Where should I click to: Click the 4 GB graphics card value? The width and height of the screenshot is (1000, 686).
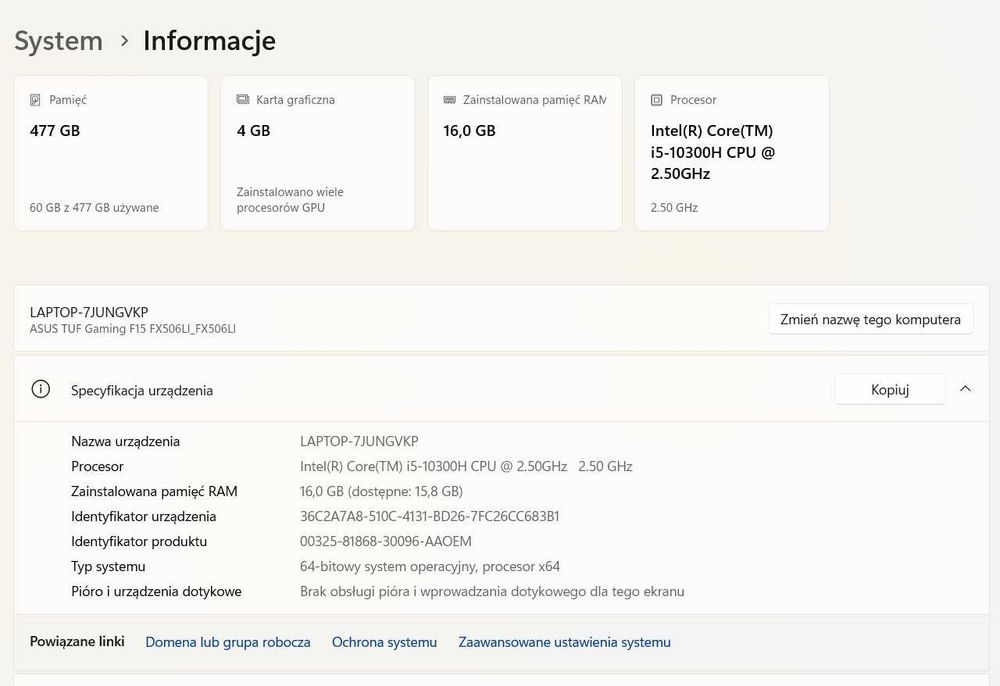click(254, 130)
